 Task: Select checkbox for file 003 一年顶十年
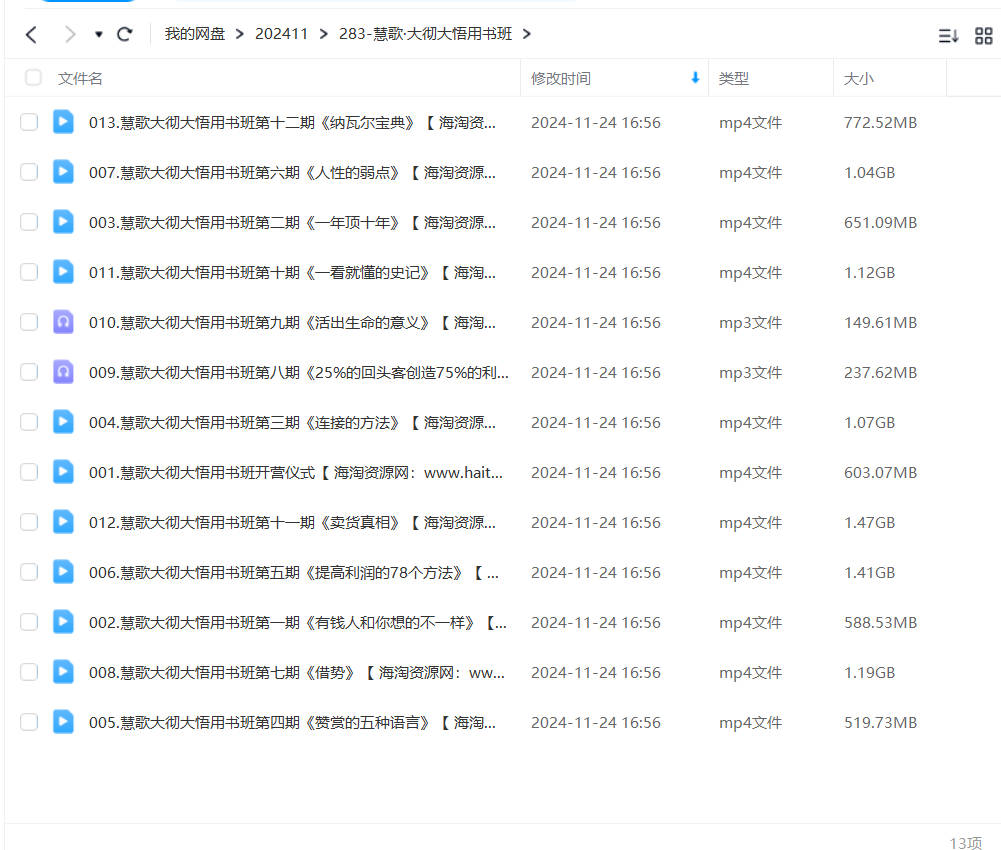point(29,222)
